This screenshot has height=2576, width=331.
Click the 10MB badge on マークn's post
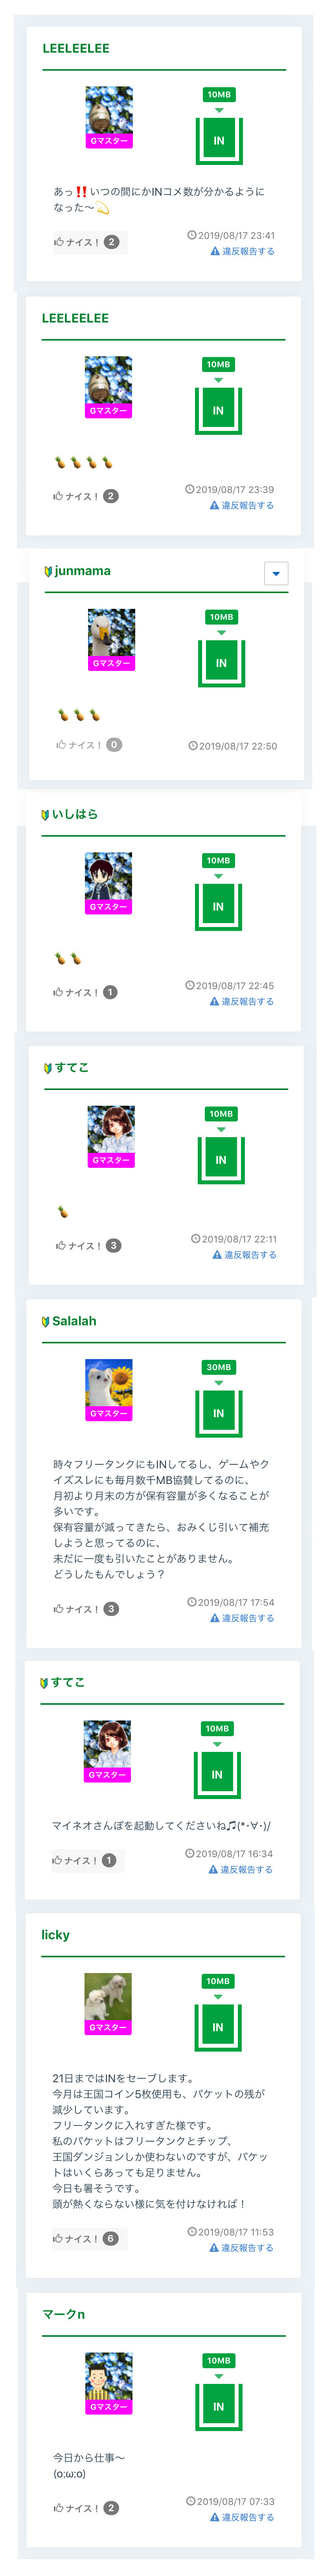(x=218, y=2361)
